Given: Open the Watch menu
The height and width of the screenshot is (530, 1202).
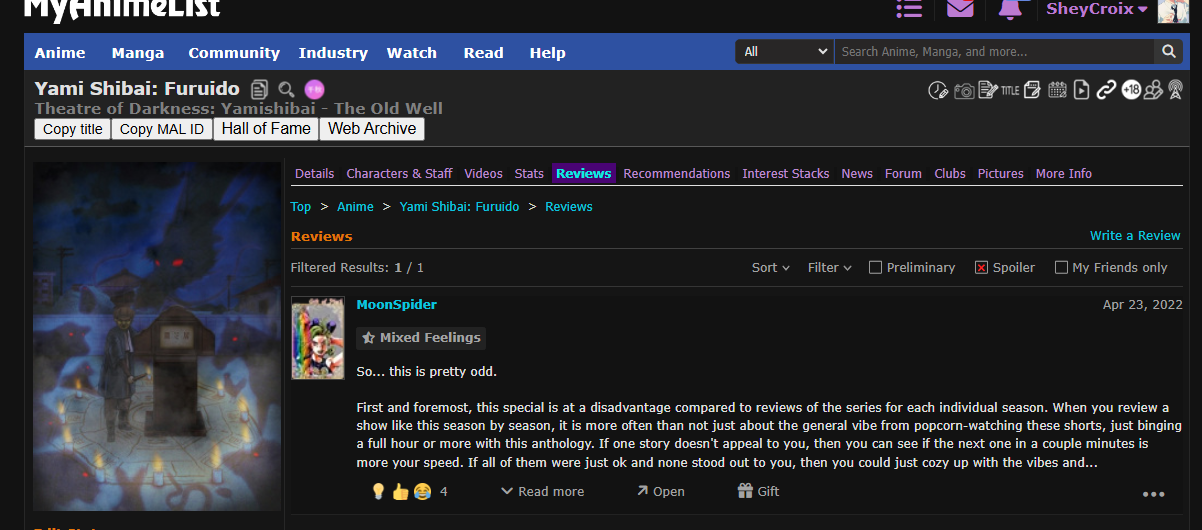Looking at the screenshot, I should tap(412, 53).
